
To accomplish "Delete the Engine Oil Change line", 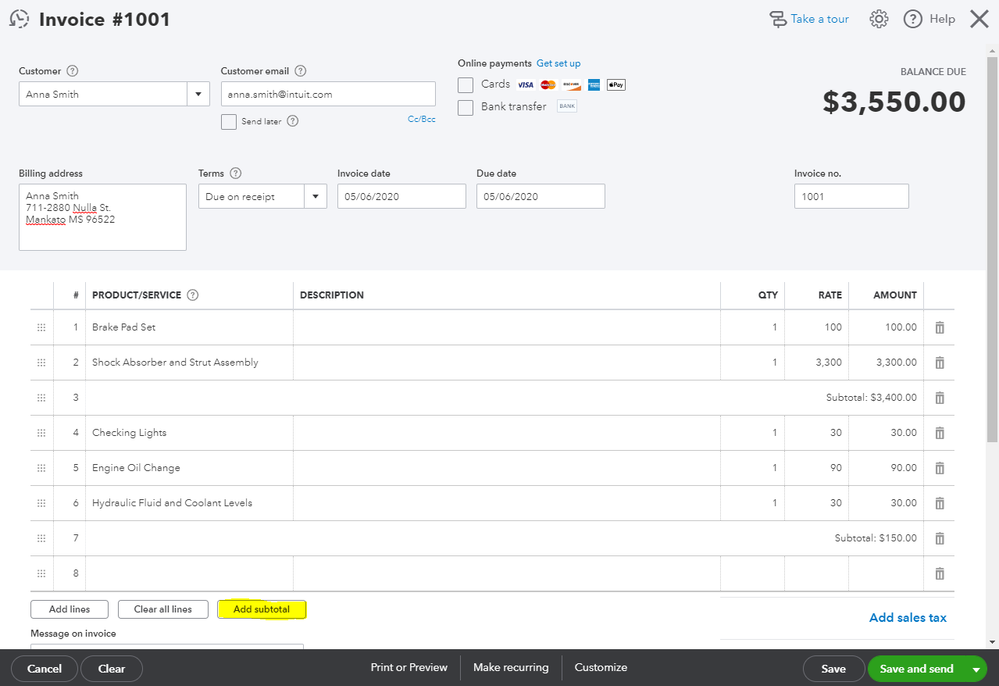I will [x=939, y=468].
